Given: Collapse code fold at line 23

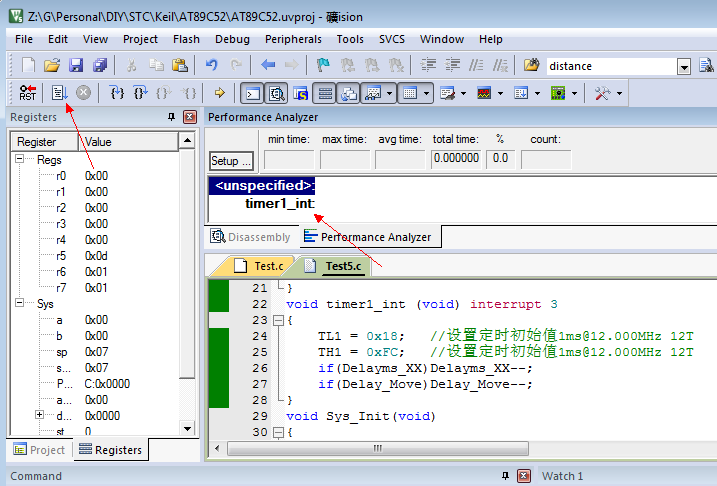Looking at the screenshot, I should 278,320.
